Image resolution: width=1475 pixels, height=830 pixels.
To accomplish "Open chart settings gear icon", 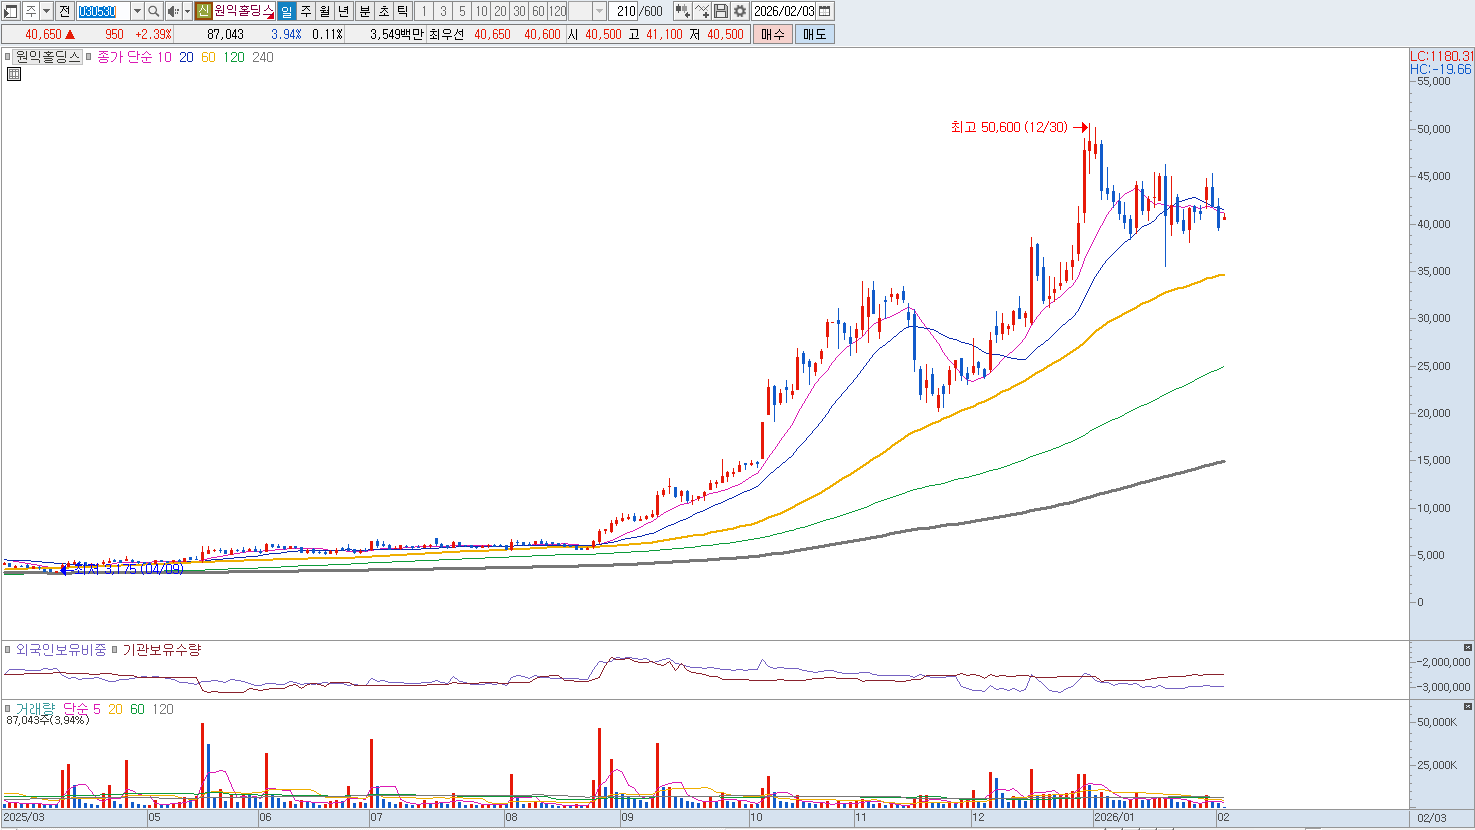I will click(x=740, y=11).
